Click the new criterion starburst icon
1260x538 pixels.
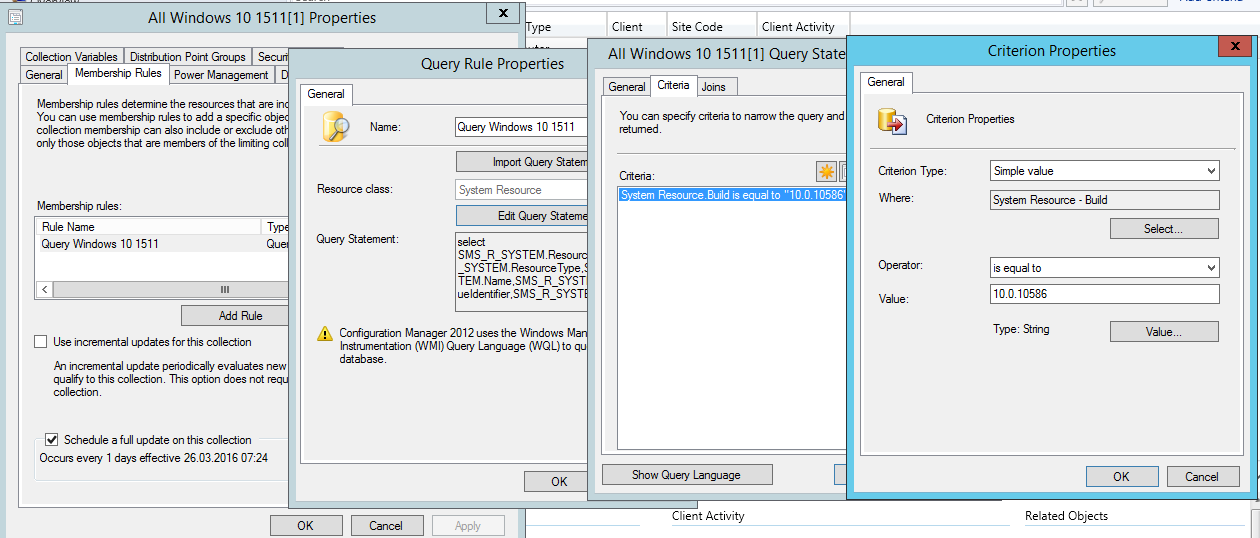point(826,171)
